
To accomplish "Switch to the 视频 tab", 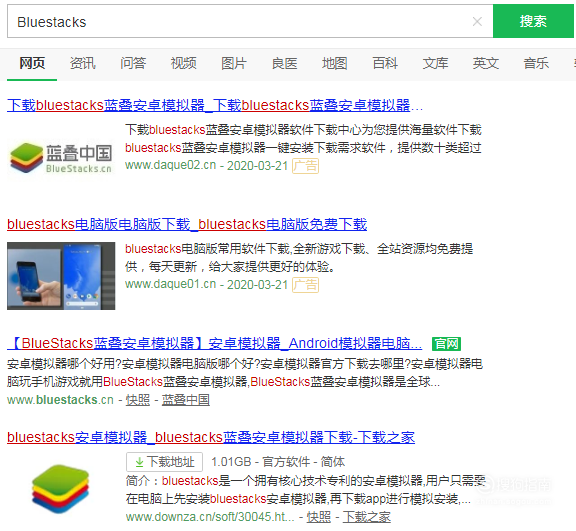I will click(183, 63).
